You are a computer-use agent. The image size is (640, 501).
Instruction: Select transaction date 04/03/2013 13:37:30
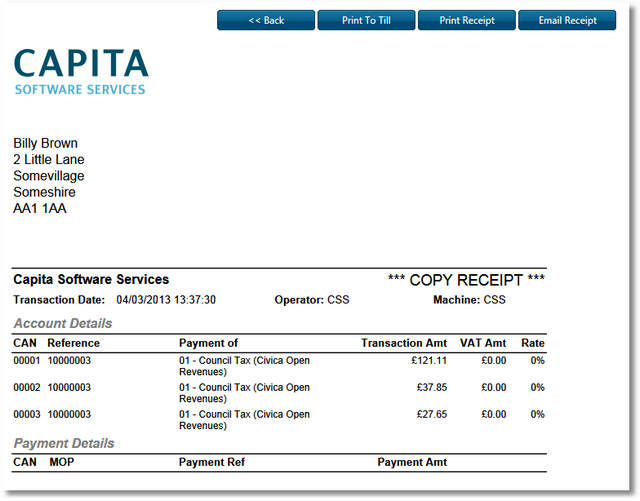166,300
